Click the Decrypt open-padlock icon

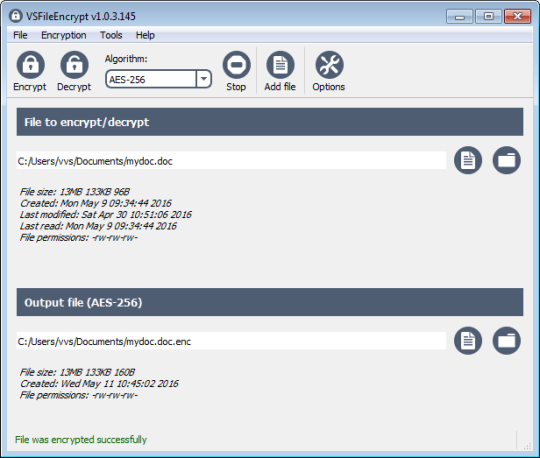click(x=74, y=65)
